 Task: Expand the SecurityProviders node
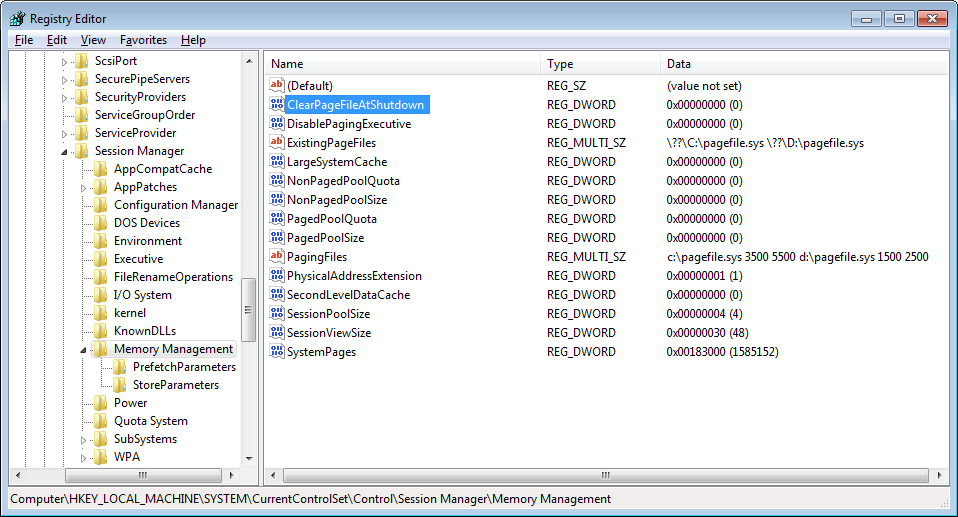coord(64,98)
